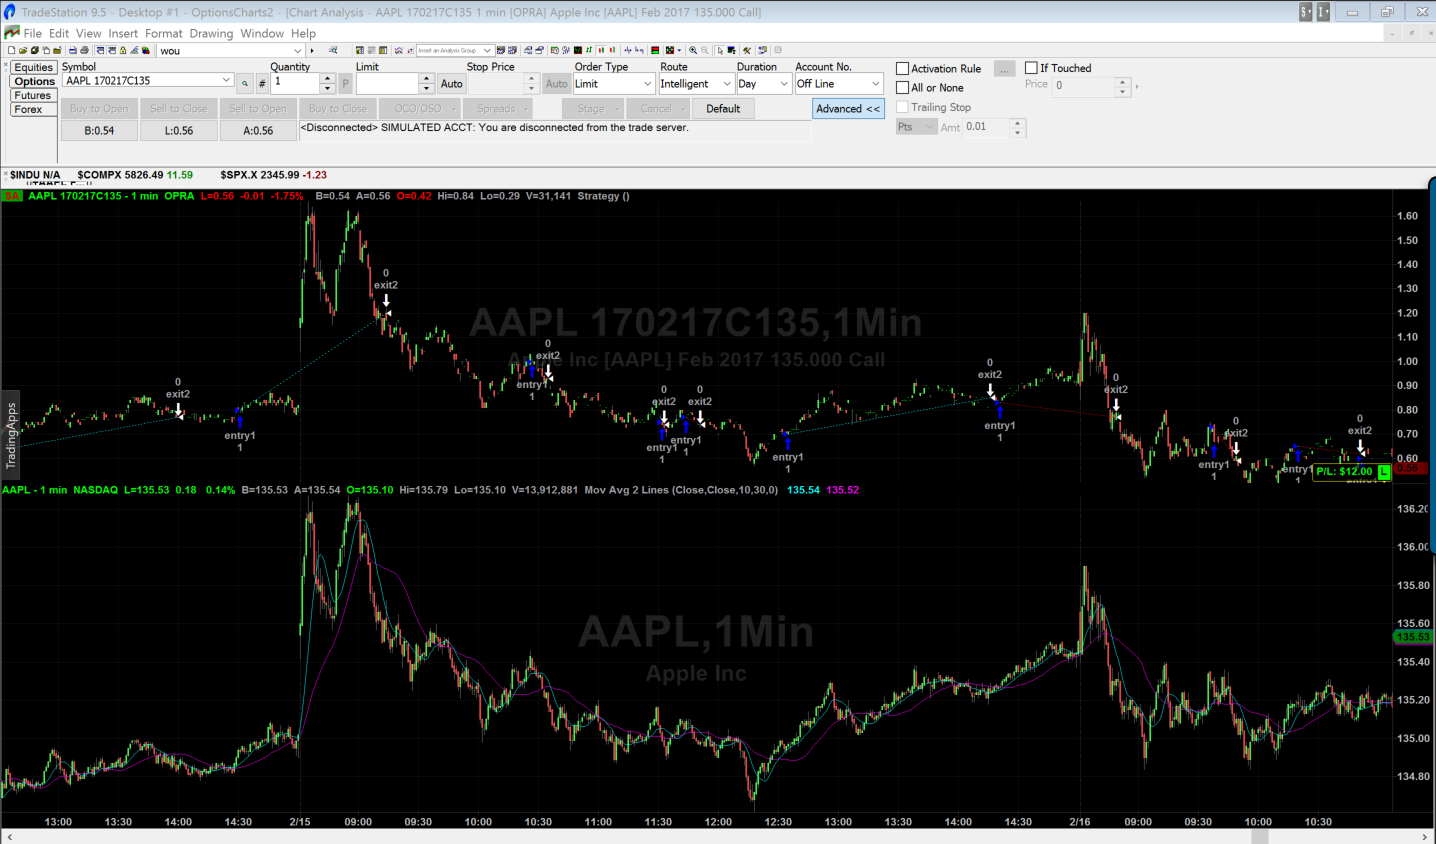This screenshot has width=1436, height=844.
Task: Click the green L box beside P/L
Action: click(x=1384, y=471)
